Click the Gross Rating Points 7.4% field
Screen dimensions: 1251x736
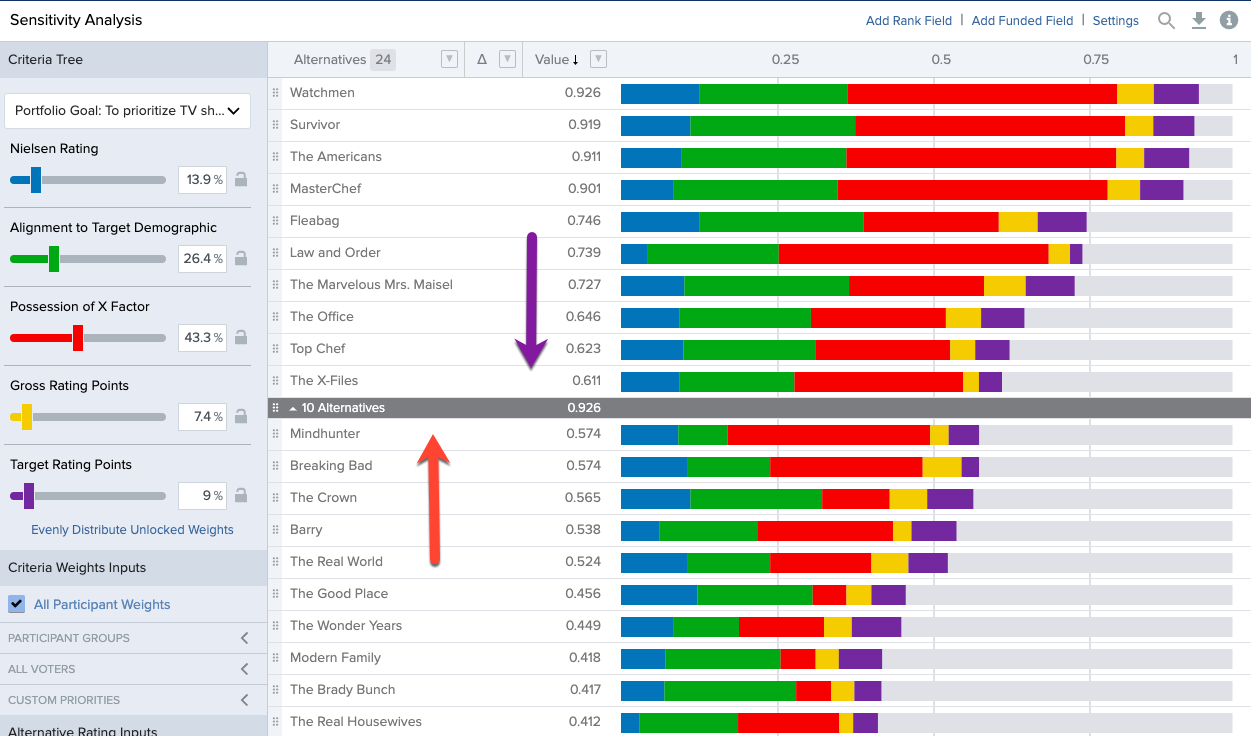click(202, 417)
